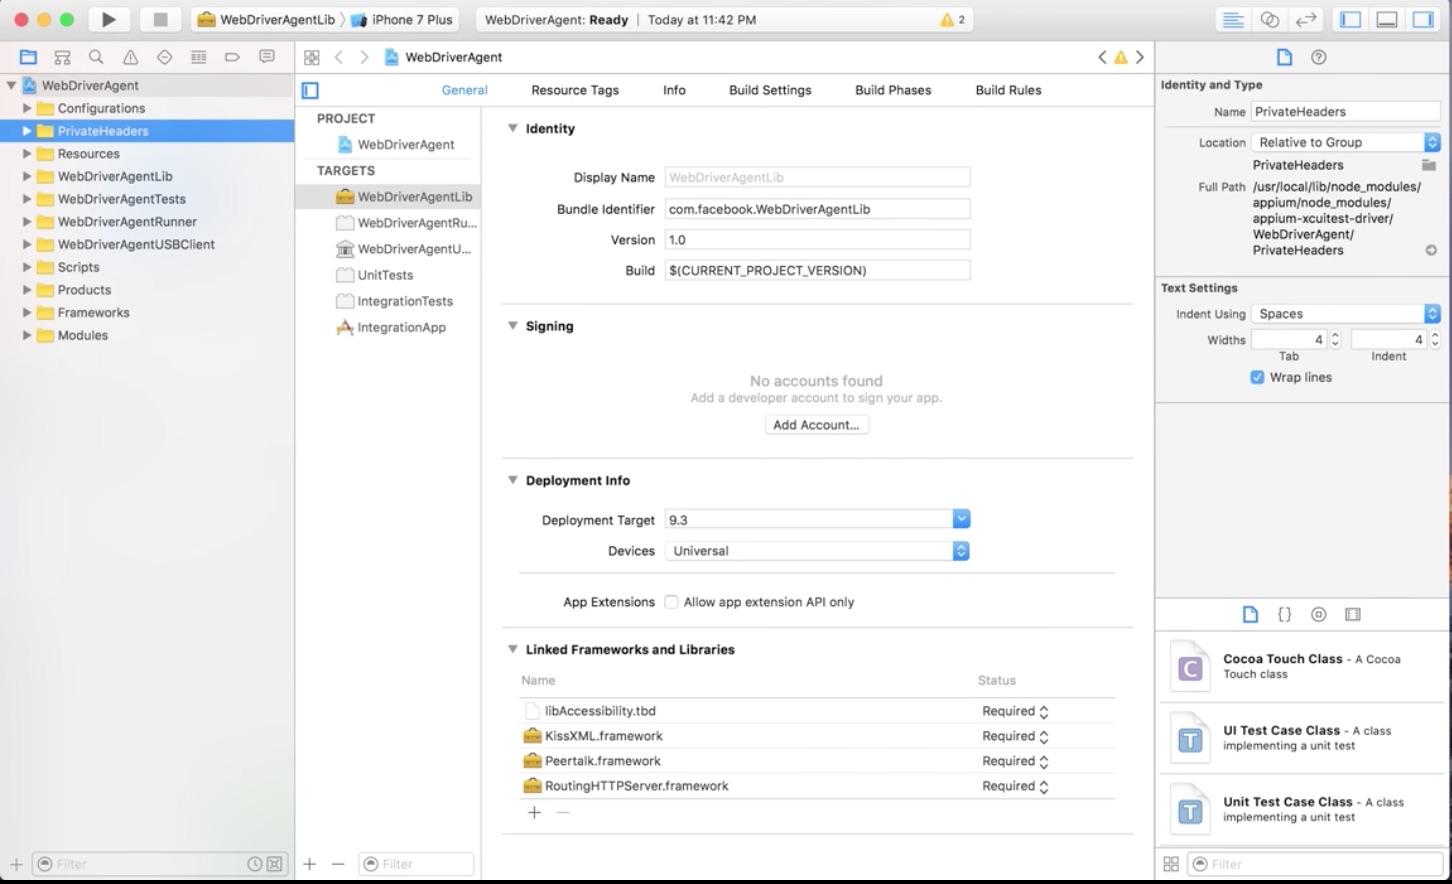Open the Location Relative to Group dropdown
Screen dimensions: 1452x884
coord(1346,142)
